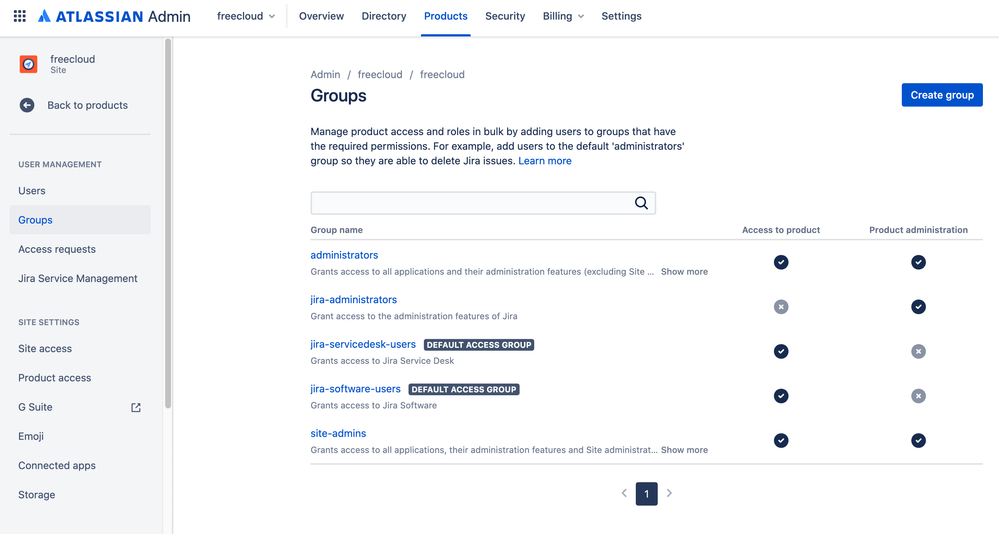
Task: Click Admin in the breadcrumb
Action: coord(325,75)
